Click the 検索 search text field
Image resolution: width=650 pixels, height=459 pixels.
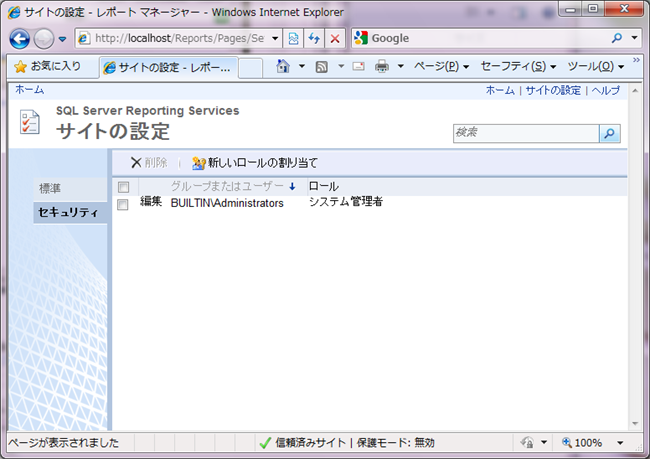pos(526,133)
